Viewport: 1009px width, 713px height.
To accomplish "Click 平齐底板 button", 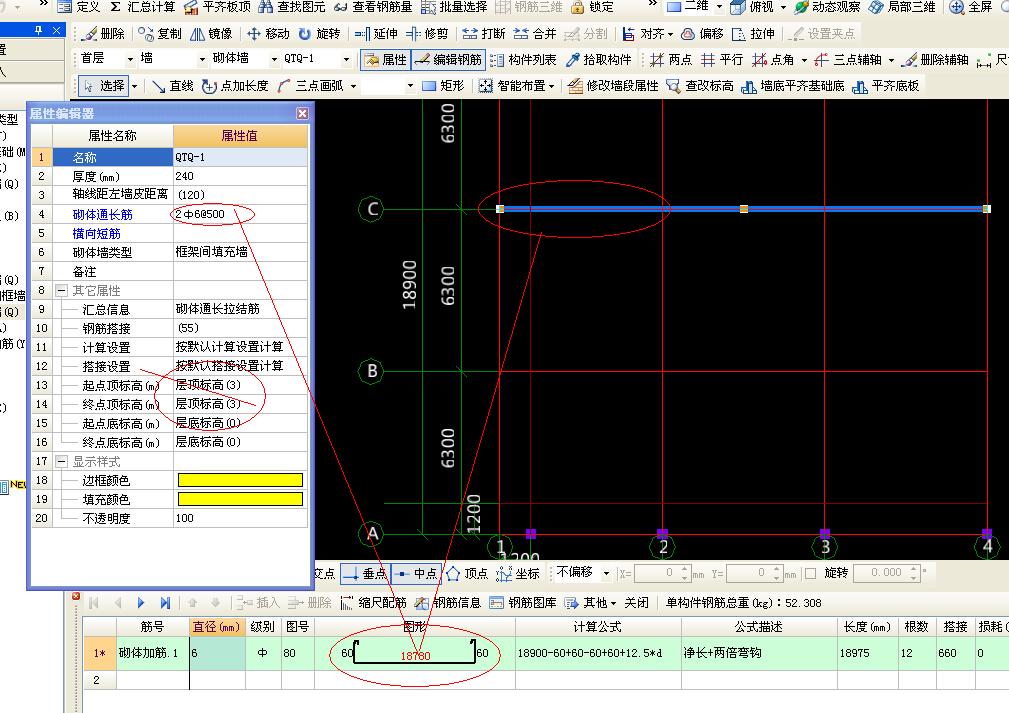I will pyautogui.click(x=885, y=86).
